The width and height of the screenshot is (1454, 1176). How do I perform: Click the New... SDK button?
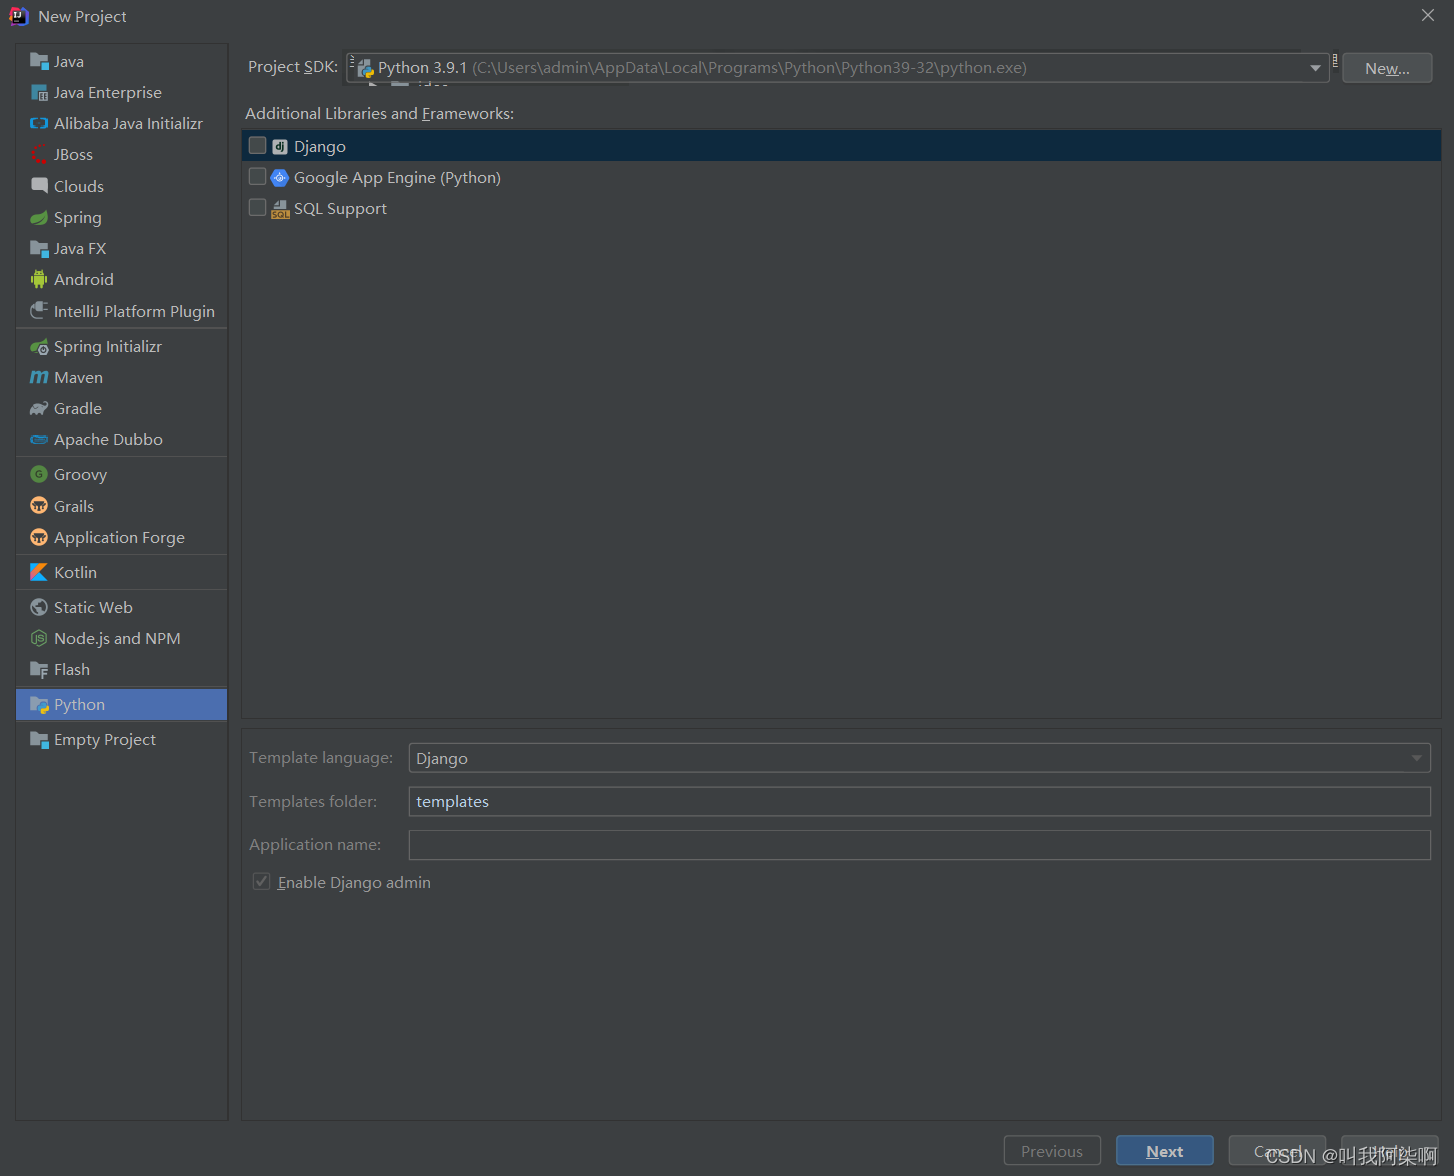click(1387, 68)
